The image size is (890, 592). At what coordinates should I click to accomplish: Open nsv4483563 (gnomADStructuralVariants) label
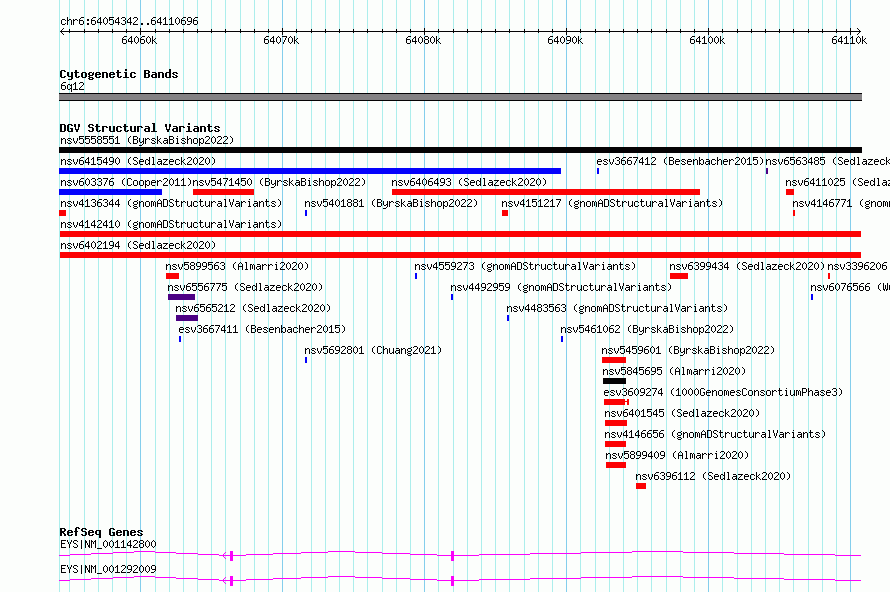pyautogui.click(x=617, y=308)
